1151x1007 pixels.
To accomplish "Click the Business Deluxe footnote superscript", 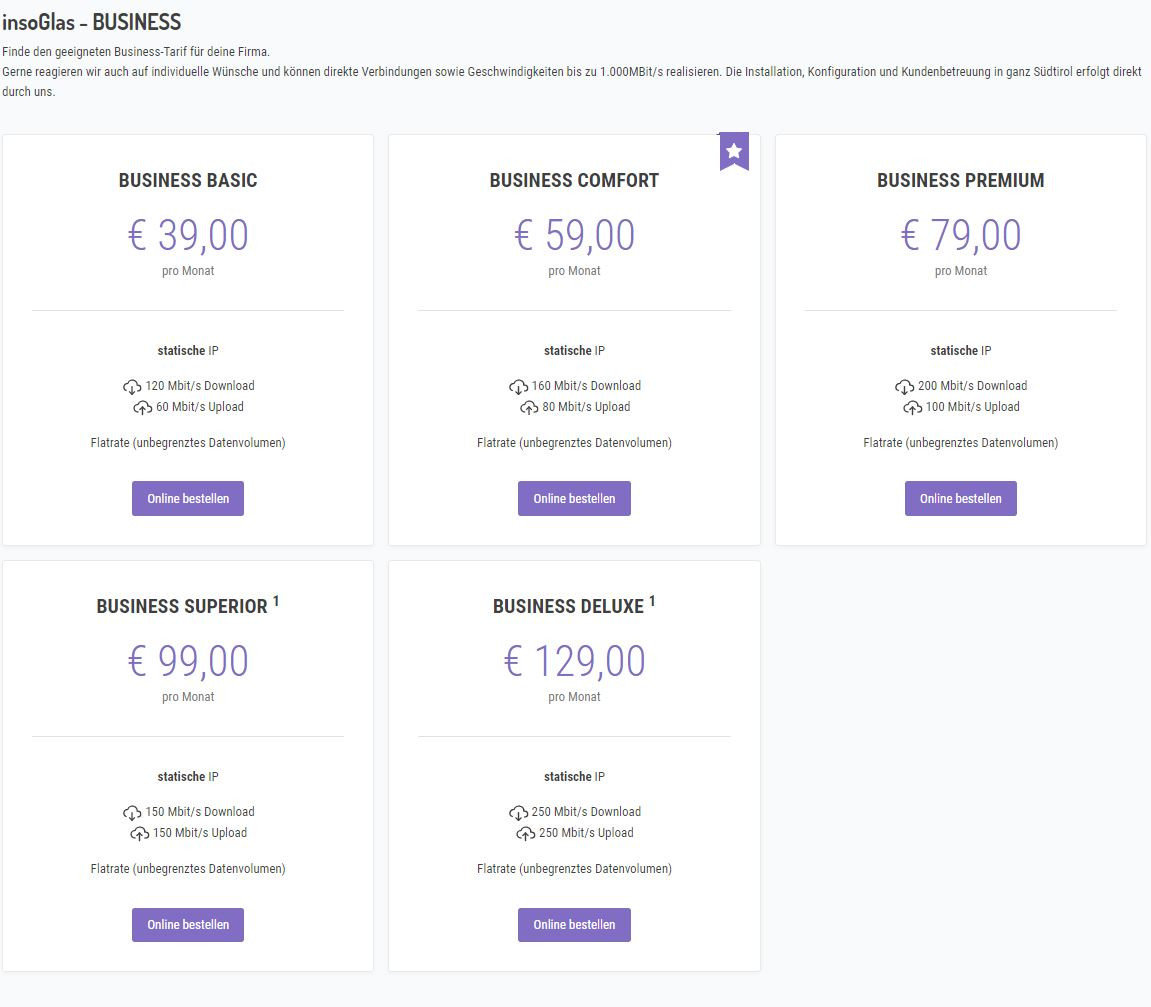I will (x=652, y=601).
